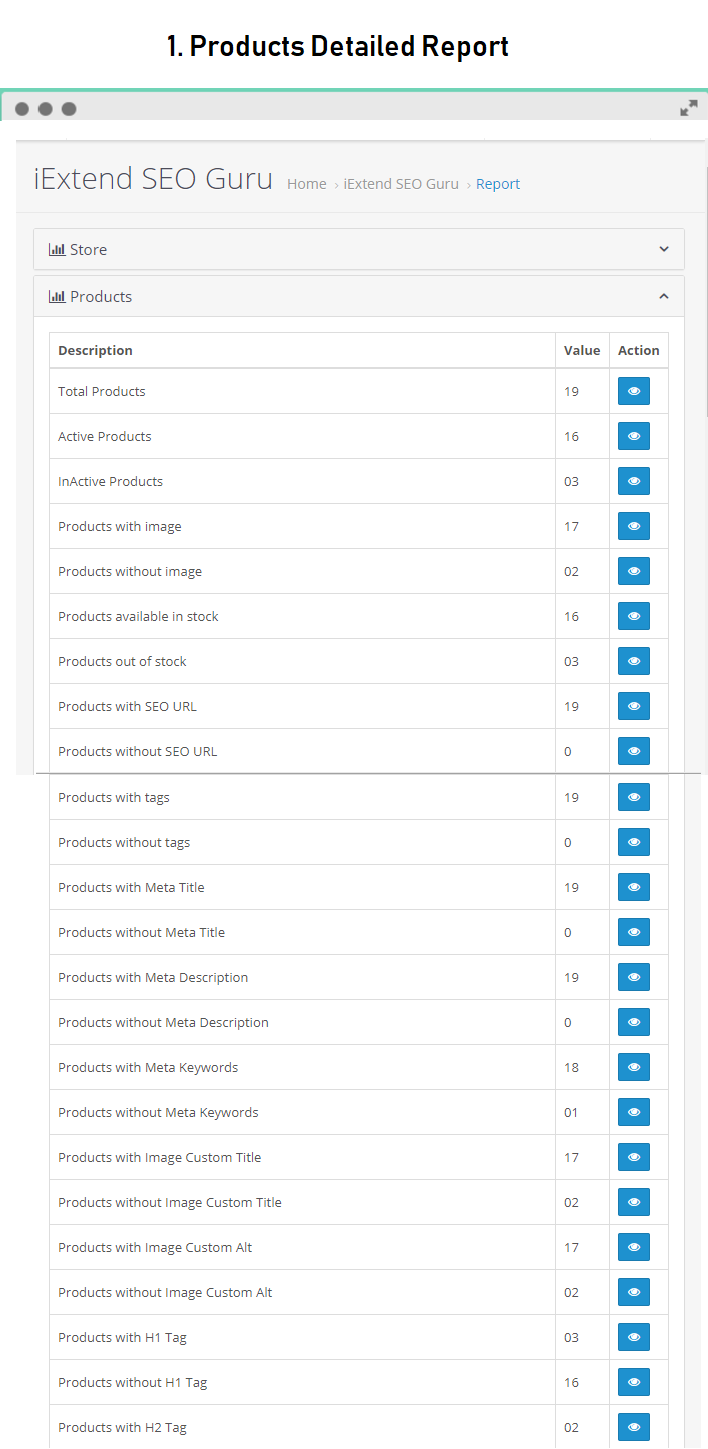This screenshot has height=1449, width=708.
Task: View Products without image list
Action: coord(634,571)
